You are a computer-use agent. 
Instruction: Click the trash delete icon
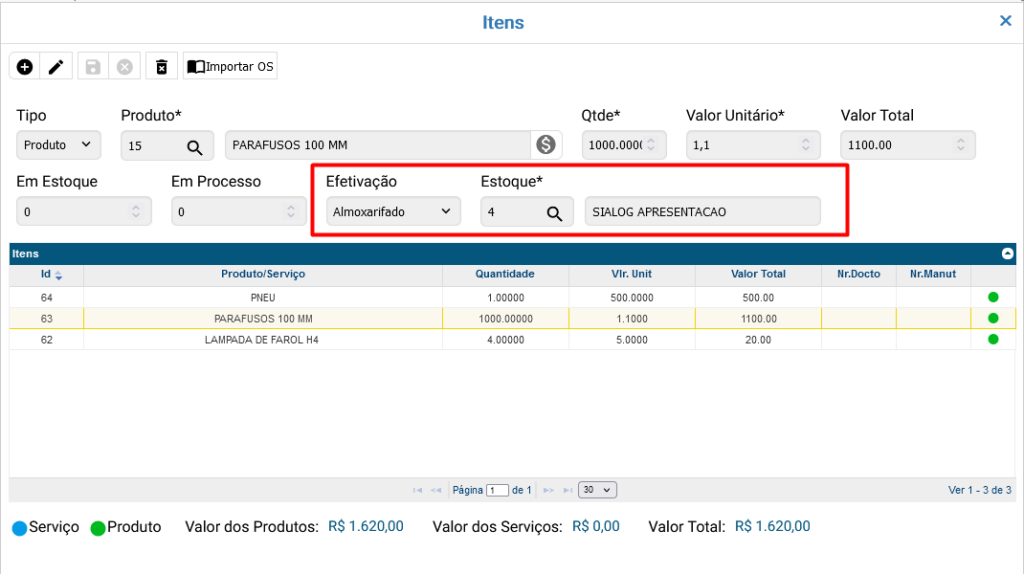pyautogui.click(x=161, y=67)
